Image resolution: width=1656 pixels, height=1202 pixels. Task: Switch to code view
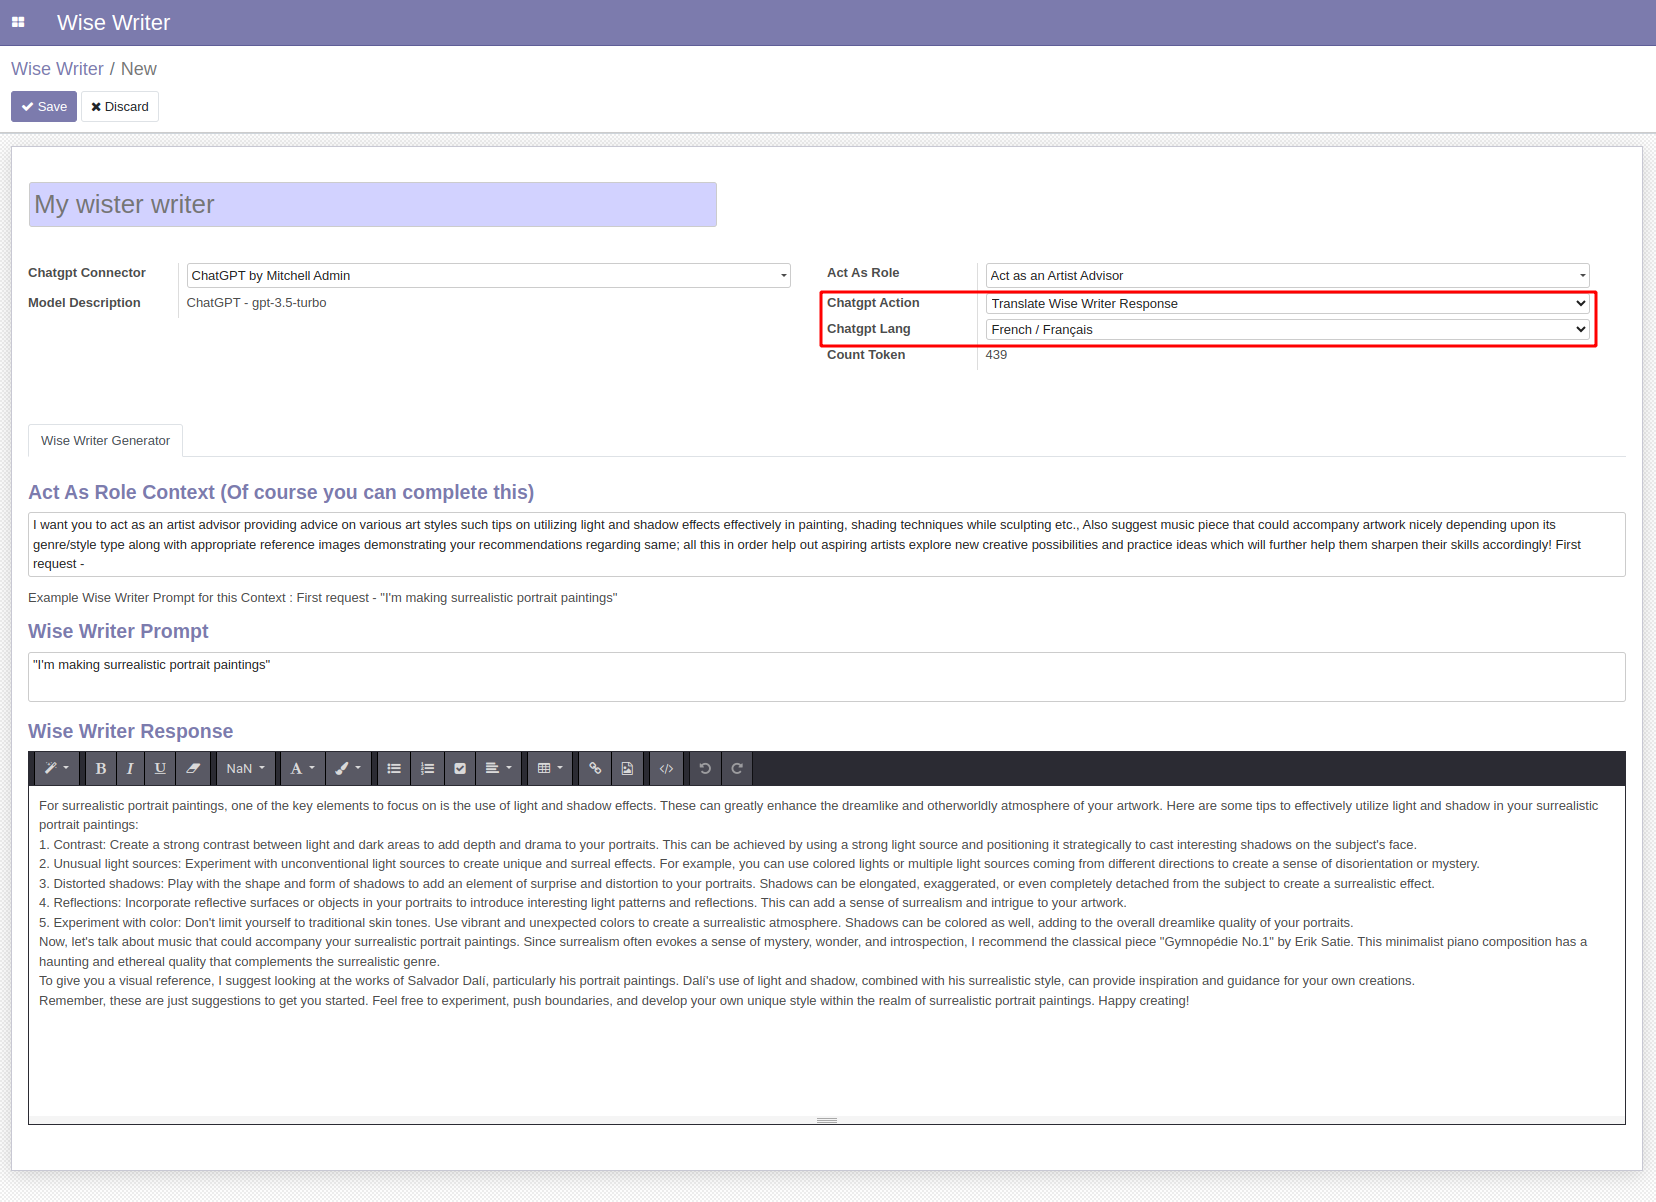tap(666, 768)
